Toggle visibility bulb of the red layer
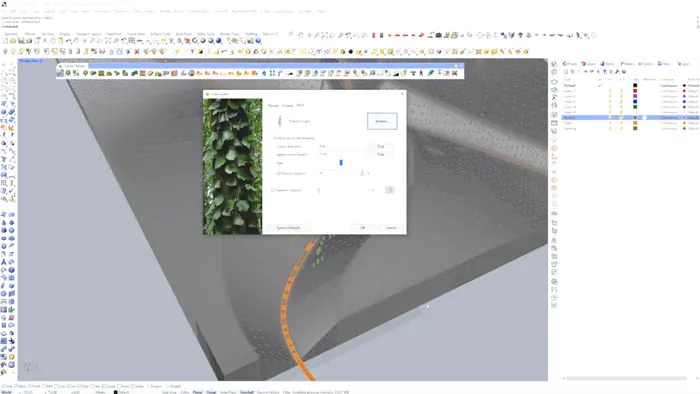The height and width of the screenshot is (394, 700). (610, 91)
